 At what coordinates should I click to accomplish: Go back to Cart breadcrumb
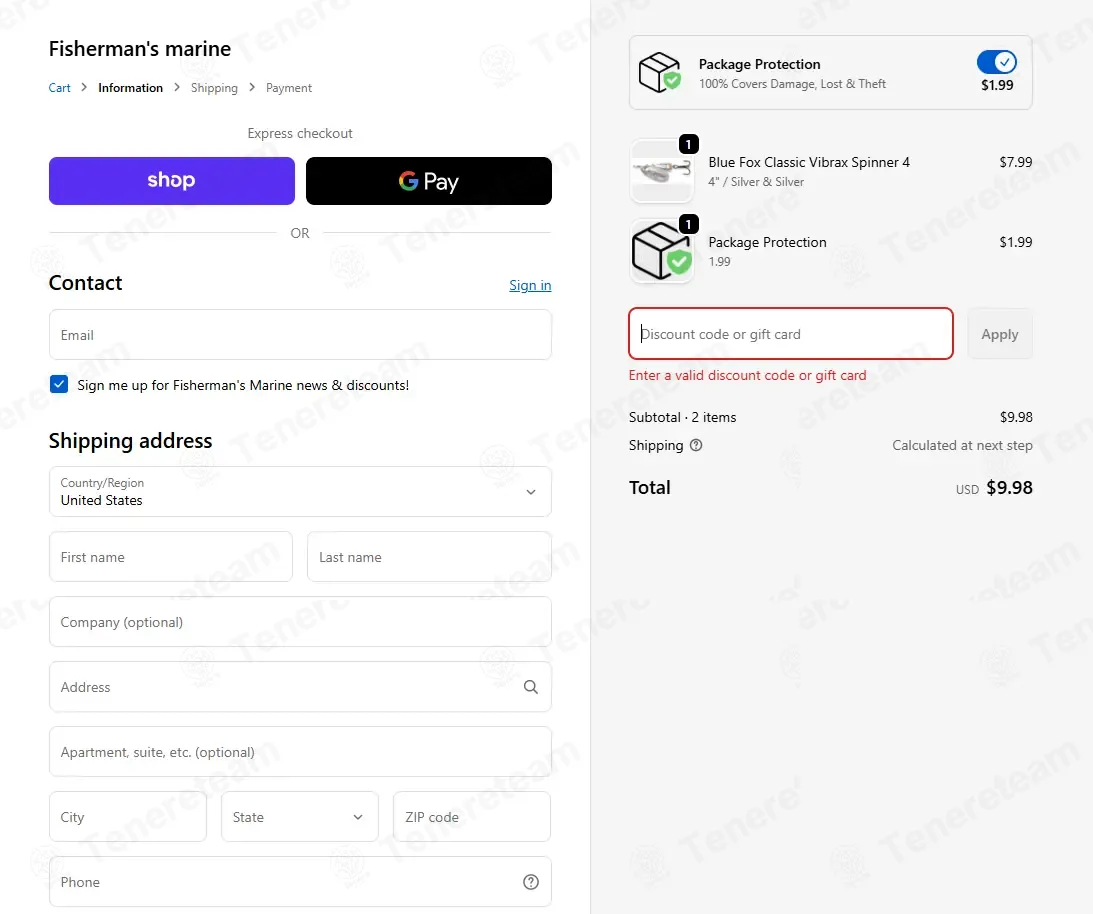59,88
